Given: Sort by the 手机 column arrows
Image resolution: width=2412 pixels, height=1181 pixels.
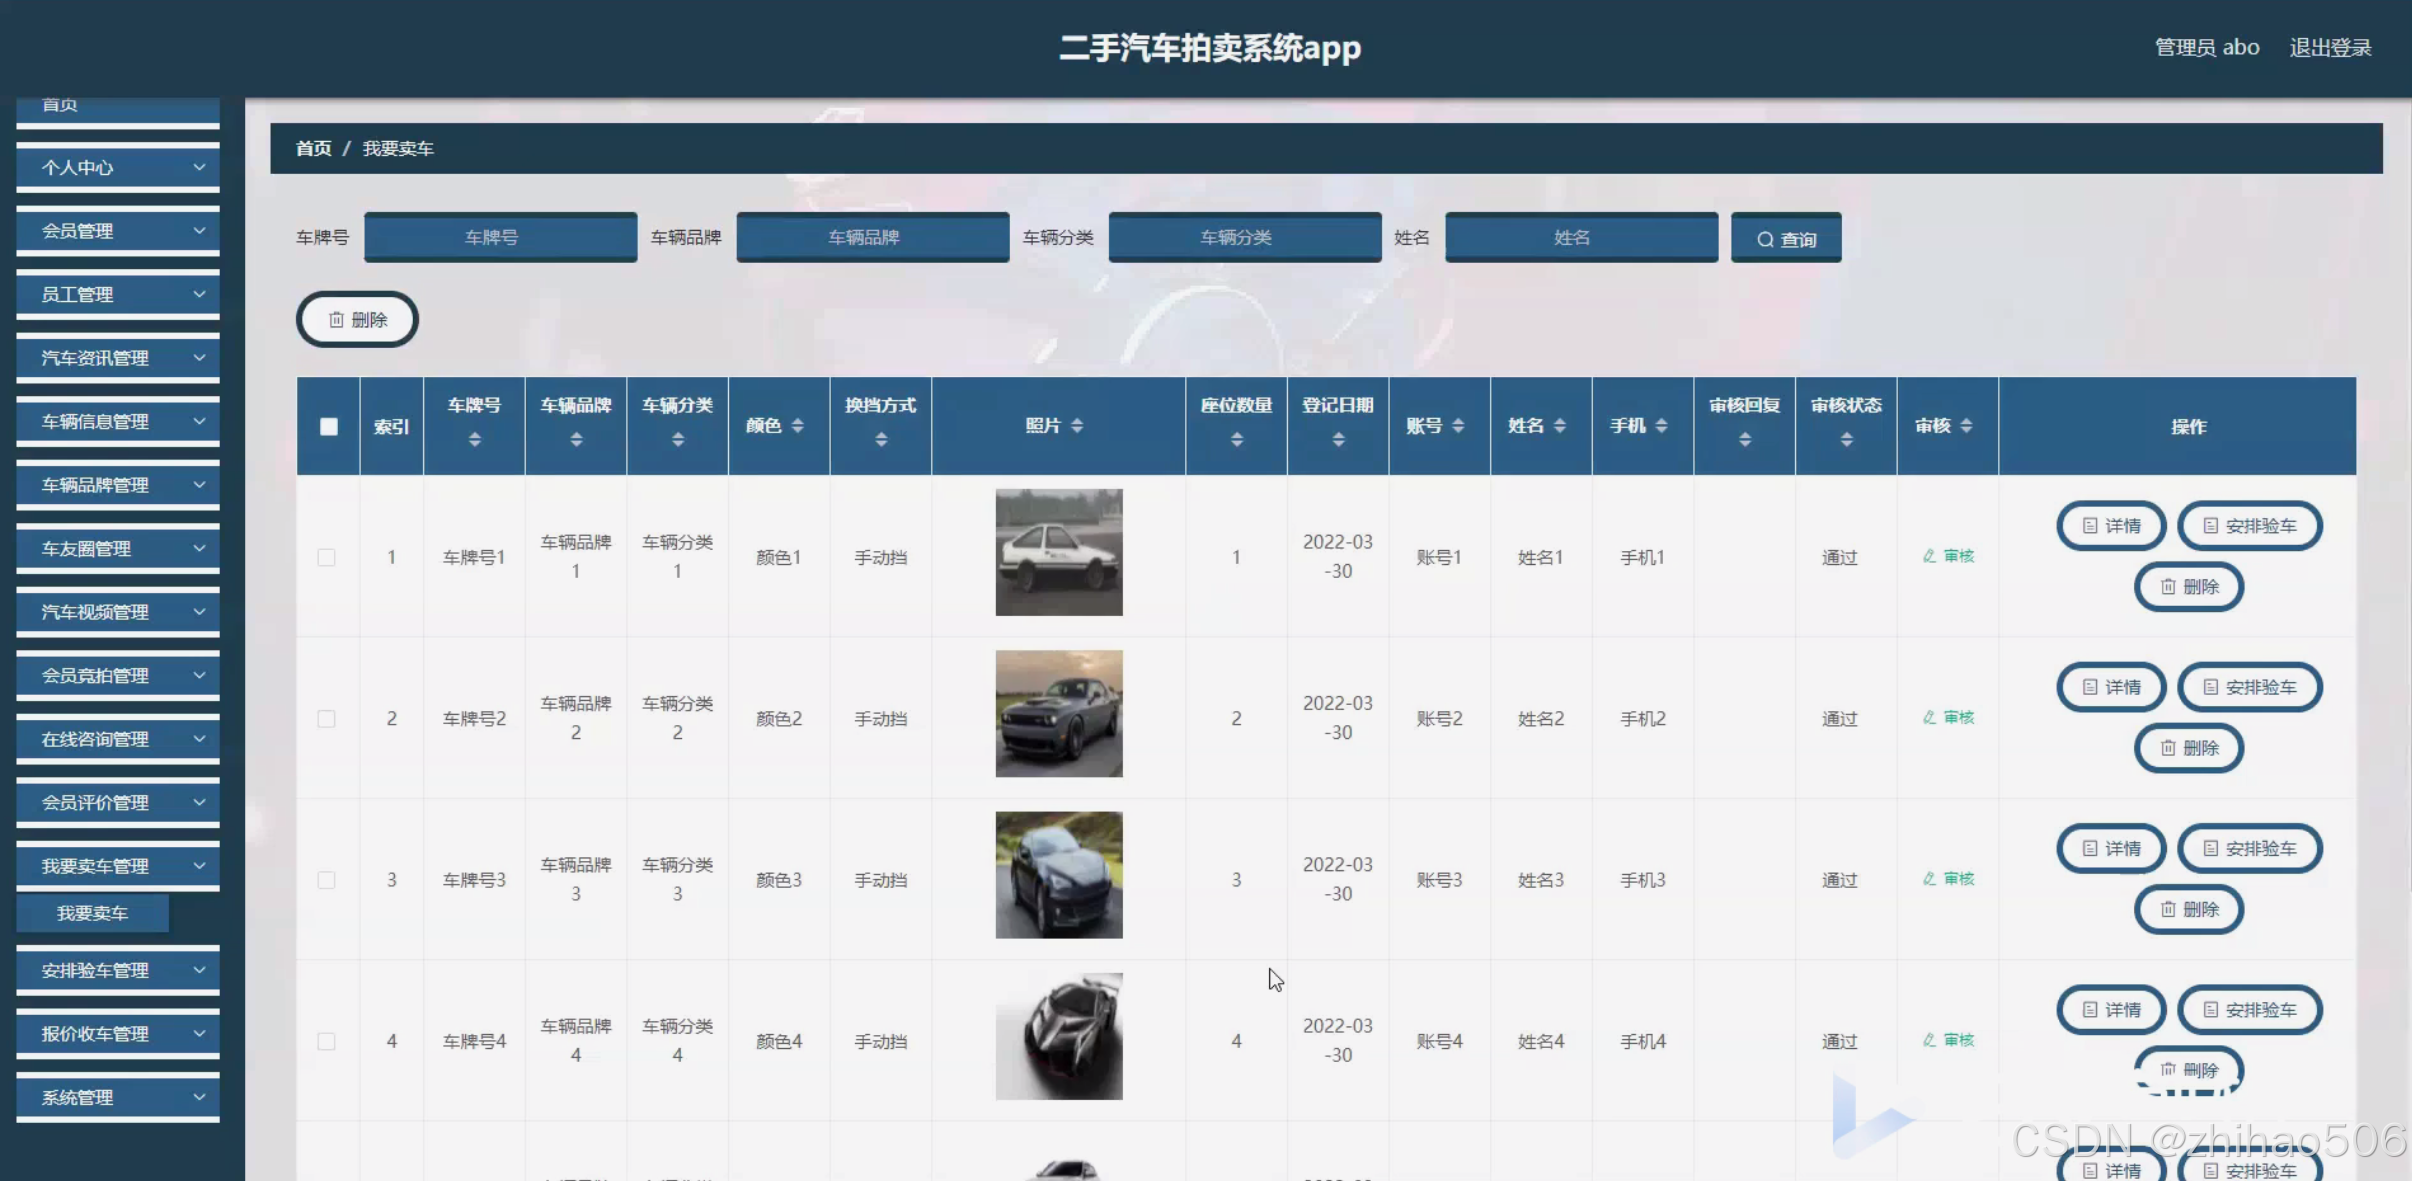Looking at the screenshot, I should click(1661, 426).
